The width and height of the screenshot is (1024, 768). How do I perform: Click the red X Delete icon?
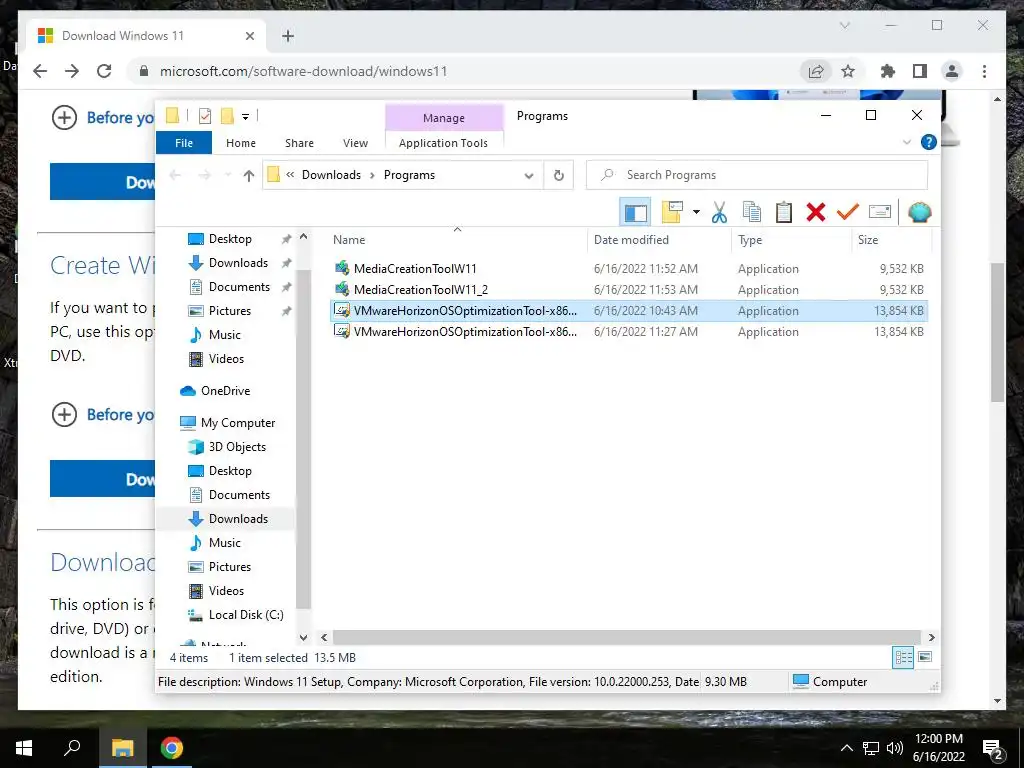click(x=816, y=212)
